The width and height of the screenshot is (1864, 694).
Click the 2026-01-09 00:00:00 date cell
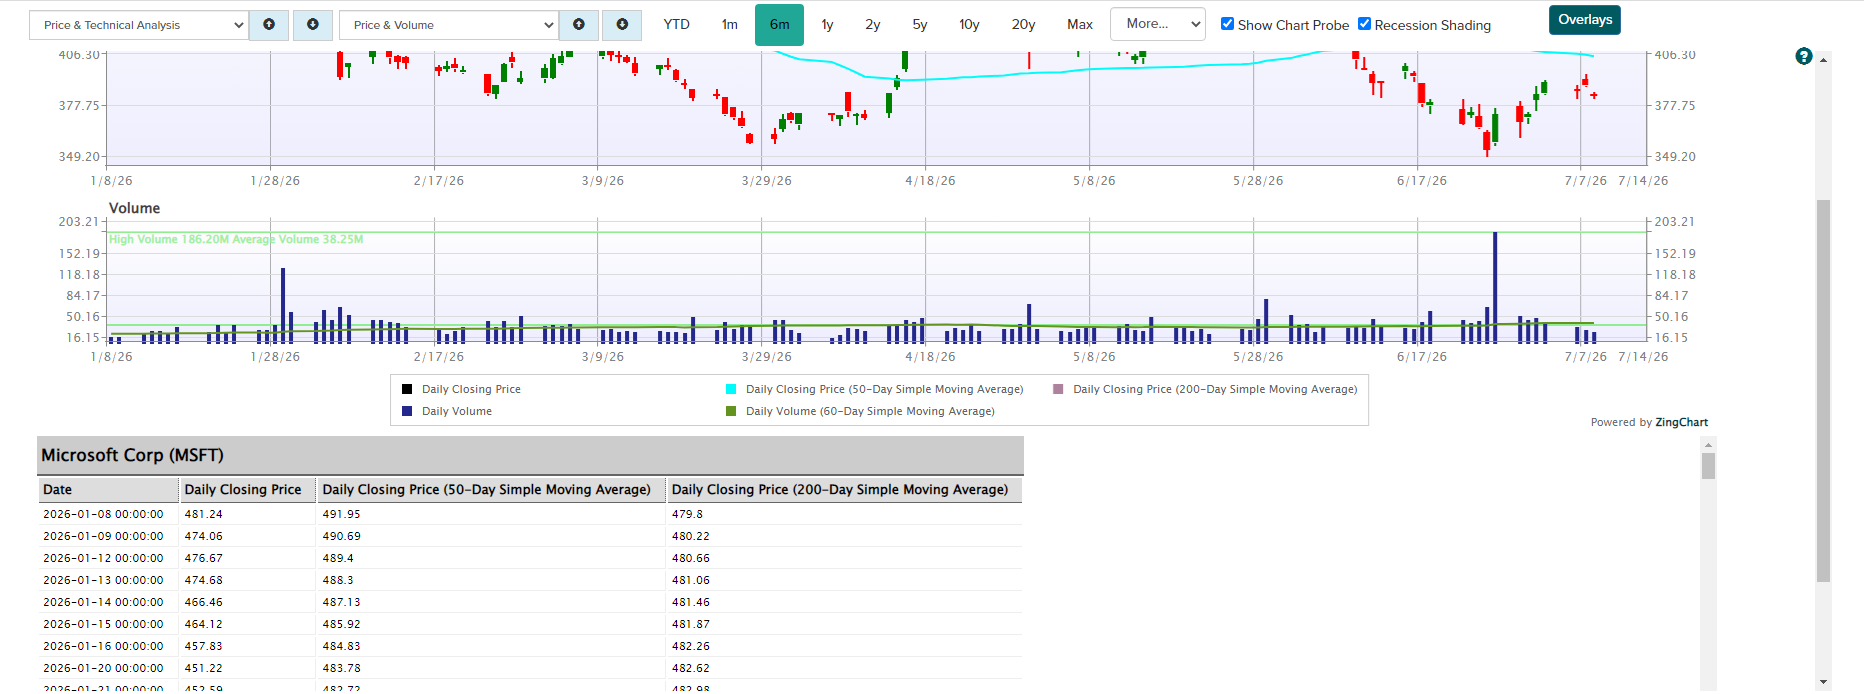(103, 536)
